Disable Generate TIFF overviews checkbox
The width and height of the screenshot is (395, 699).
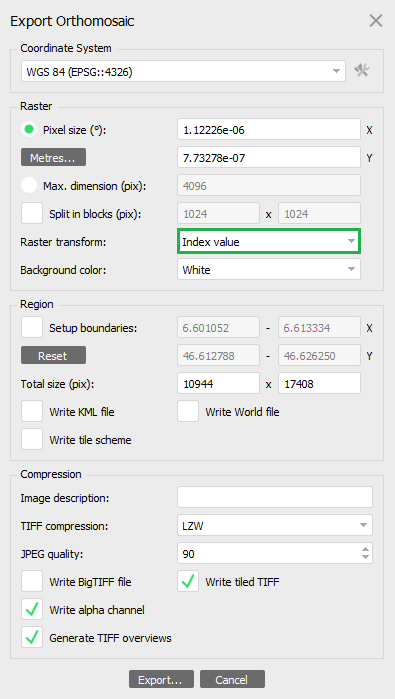coord(32,637)
